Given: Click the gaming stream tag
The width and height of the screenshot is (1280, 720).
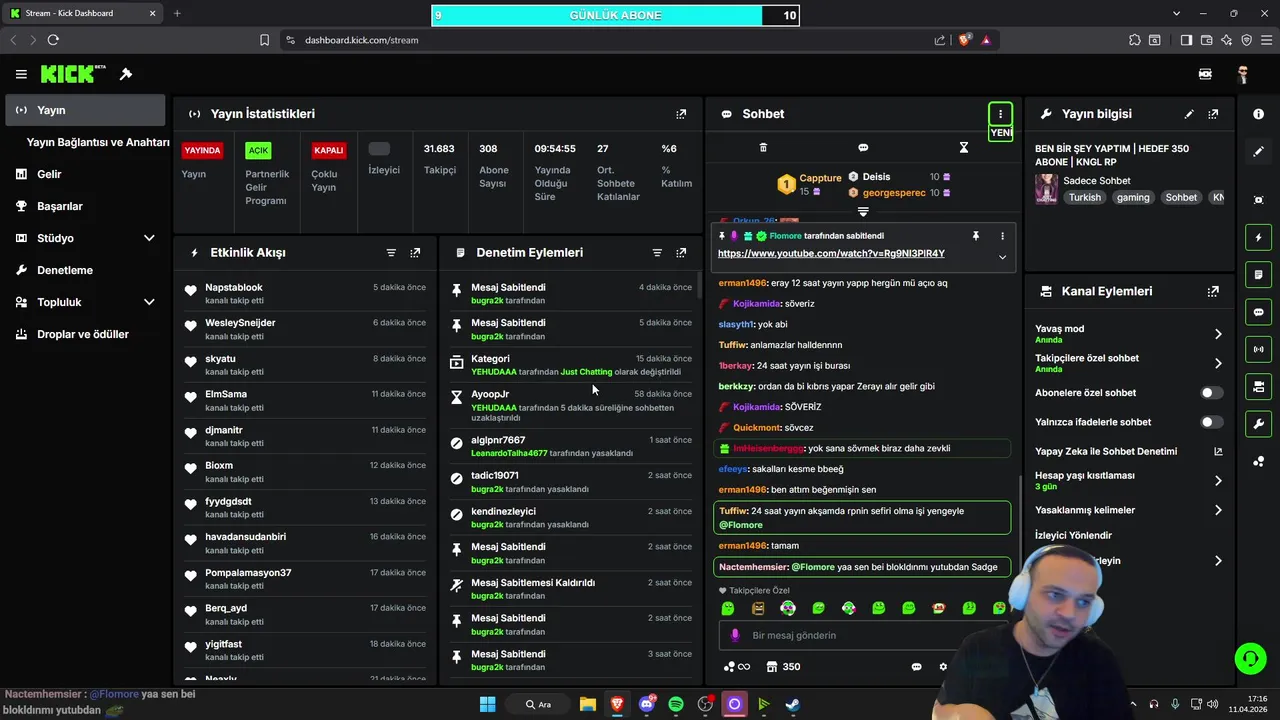Looking at the screenshot, I should [1133, 198].
